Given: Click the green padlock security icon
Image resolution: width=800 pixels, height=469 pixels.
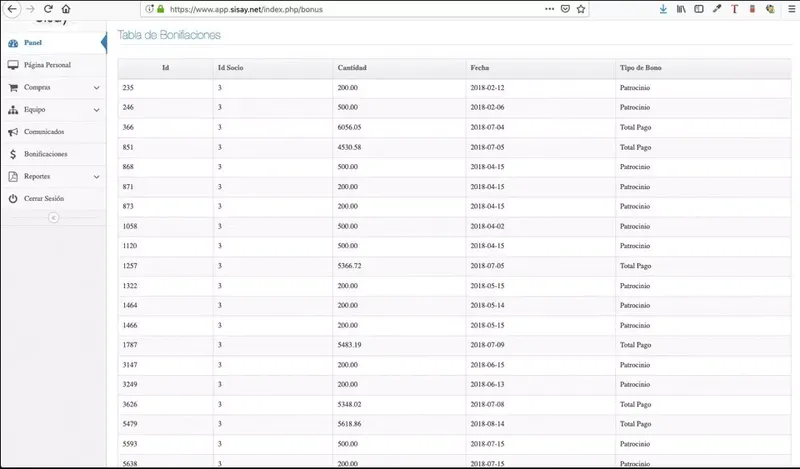Looking at the screenshot, I should [161, 9].
